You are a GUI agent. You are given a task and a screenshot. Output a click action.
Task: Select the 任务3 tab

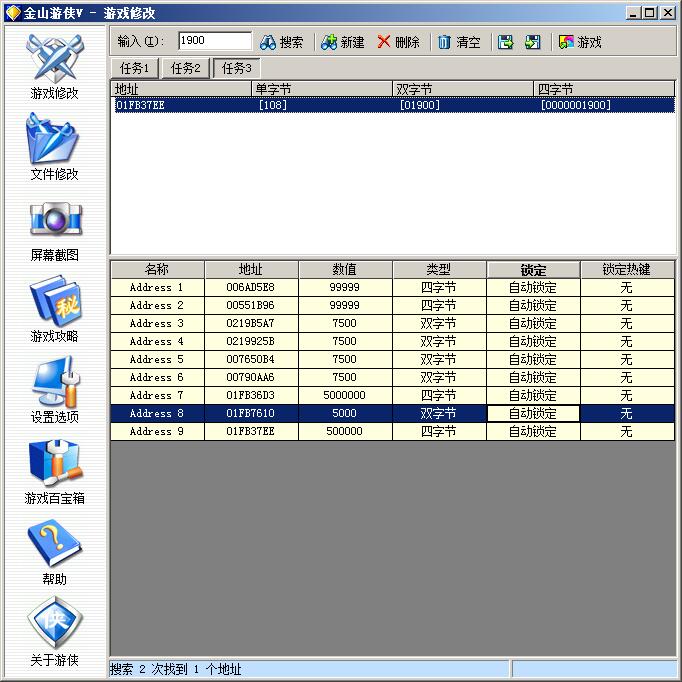pos(237,68)
